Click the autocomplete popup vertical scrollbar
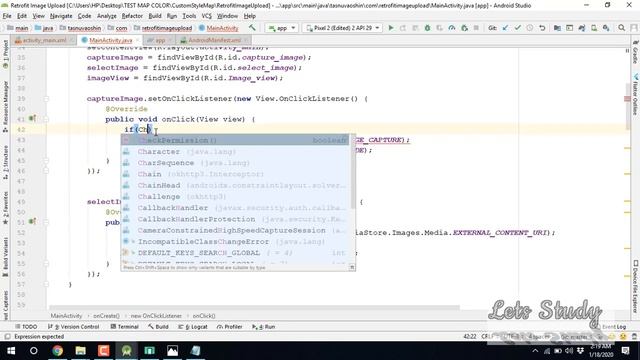The image size is (640, 360). (353, 171)
